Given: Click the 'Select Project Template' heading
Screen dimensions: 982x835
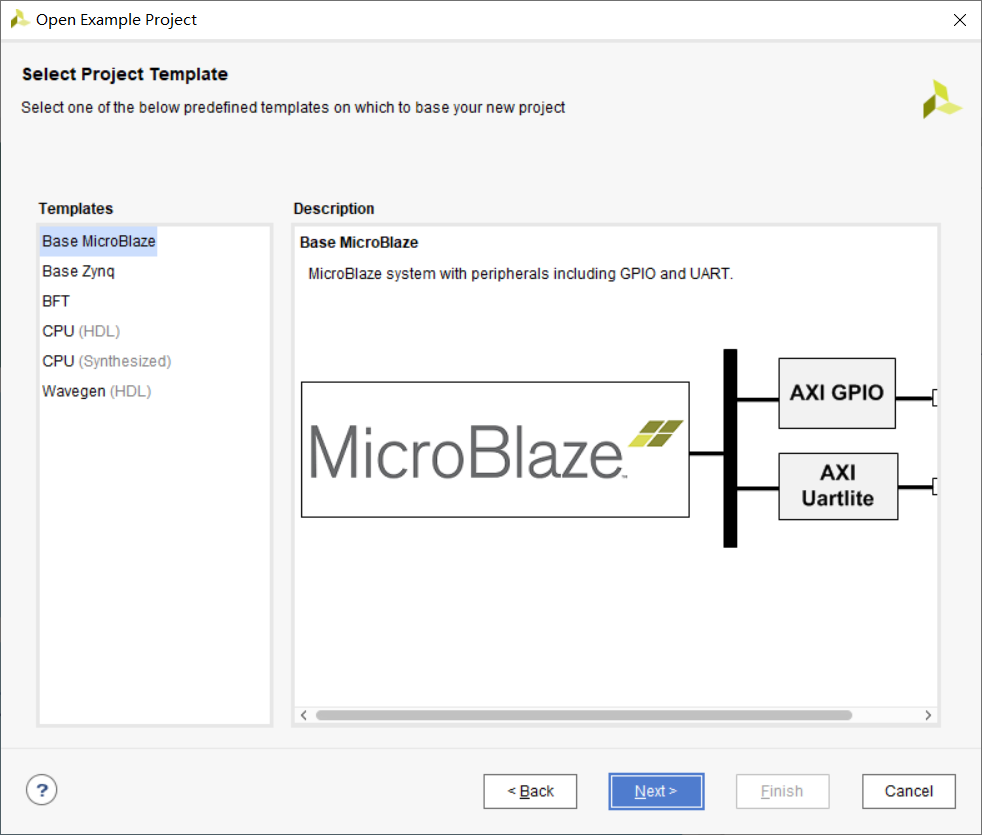Looking at the screenshot, I should pyautogui.click(x=125, y=74).
